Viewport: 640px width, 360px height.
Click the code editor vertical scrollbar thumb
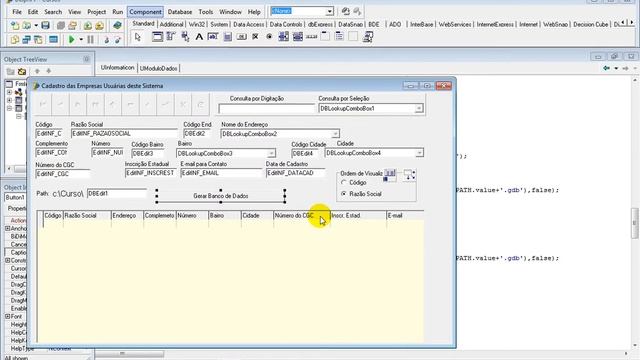634,223
